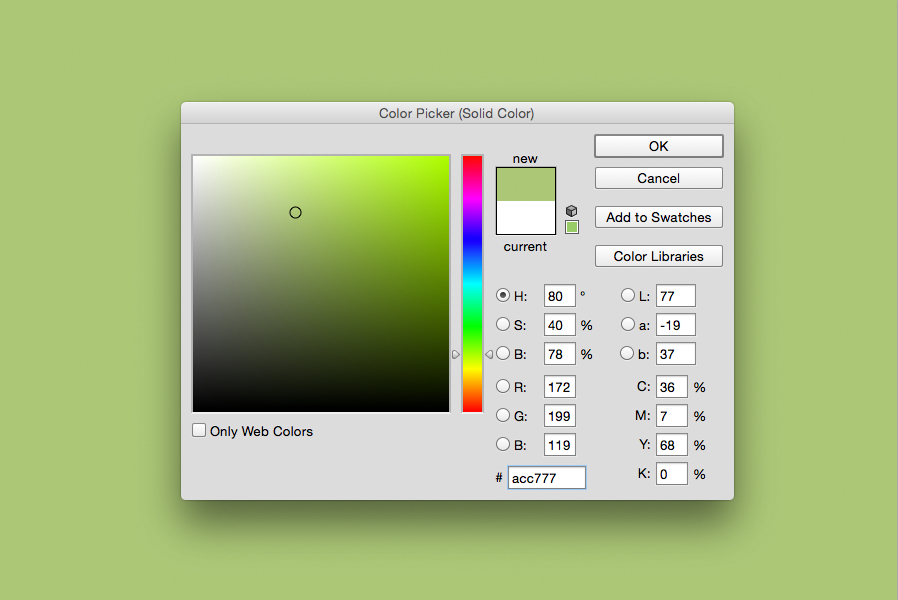Select the G (Green) radio button
This screenshot has width=898, height=600.
pyautogui.click(x=503, y=415)
